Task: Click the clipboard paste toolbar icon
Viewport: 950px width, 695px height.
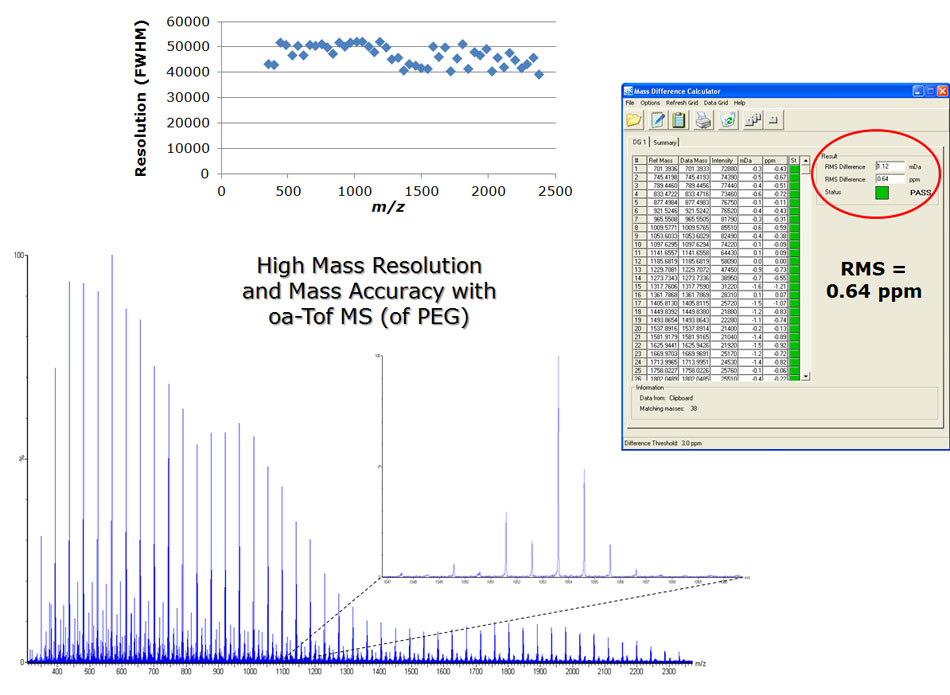Action: point(679,120)
